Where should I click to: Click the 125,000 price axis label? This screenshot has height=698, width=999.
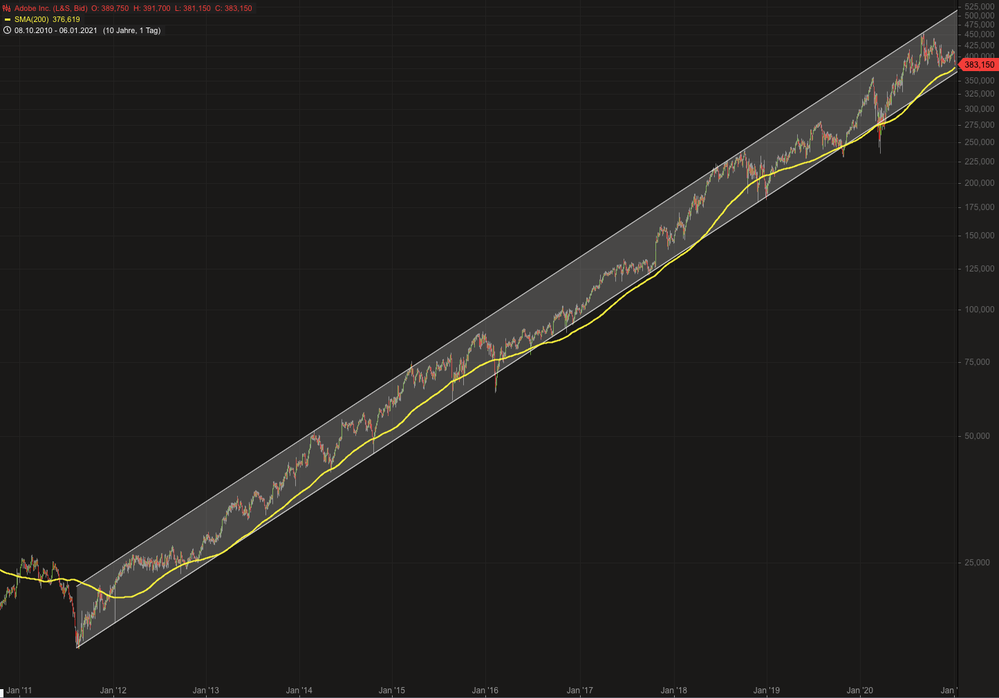[x=979, y=269]
